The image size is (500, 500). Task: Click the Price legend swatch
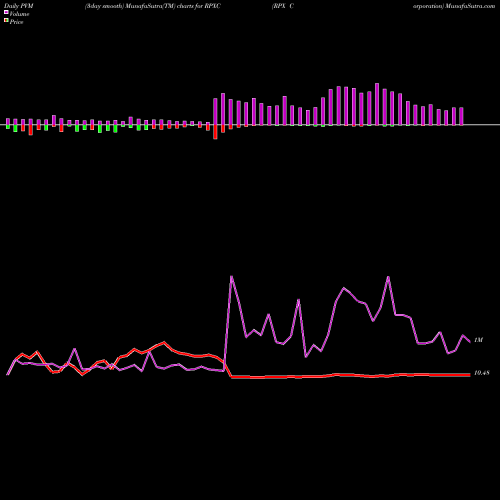6,21
